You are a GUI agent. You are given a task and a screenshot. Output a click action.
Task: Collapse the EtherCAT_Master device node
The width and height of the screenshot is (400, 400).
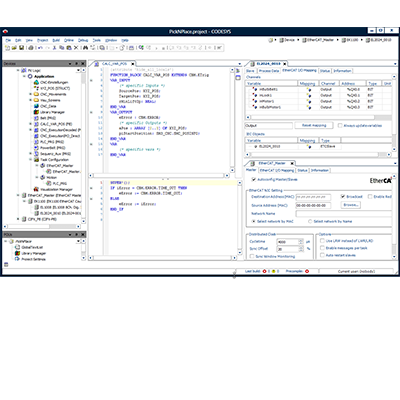(x=18, y=195)
